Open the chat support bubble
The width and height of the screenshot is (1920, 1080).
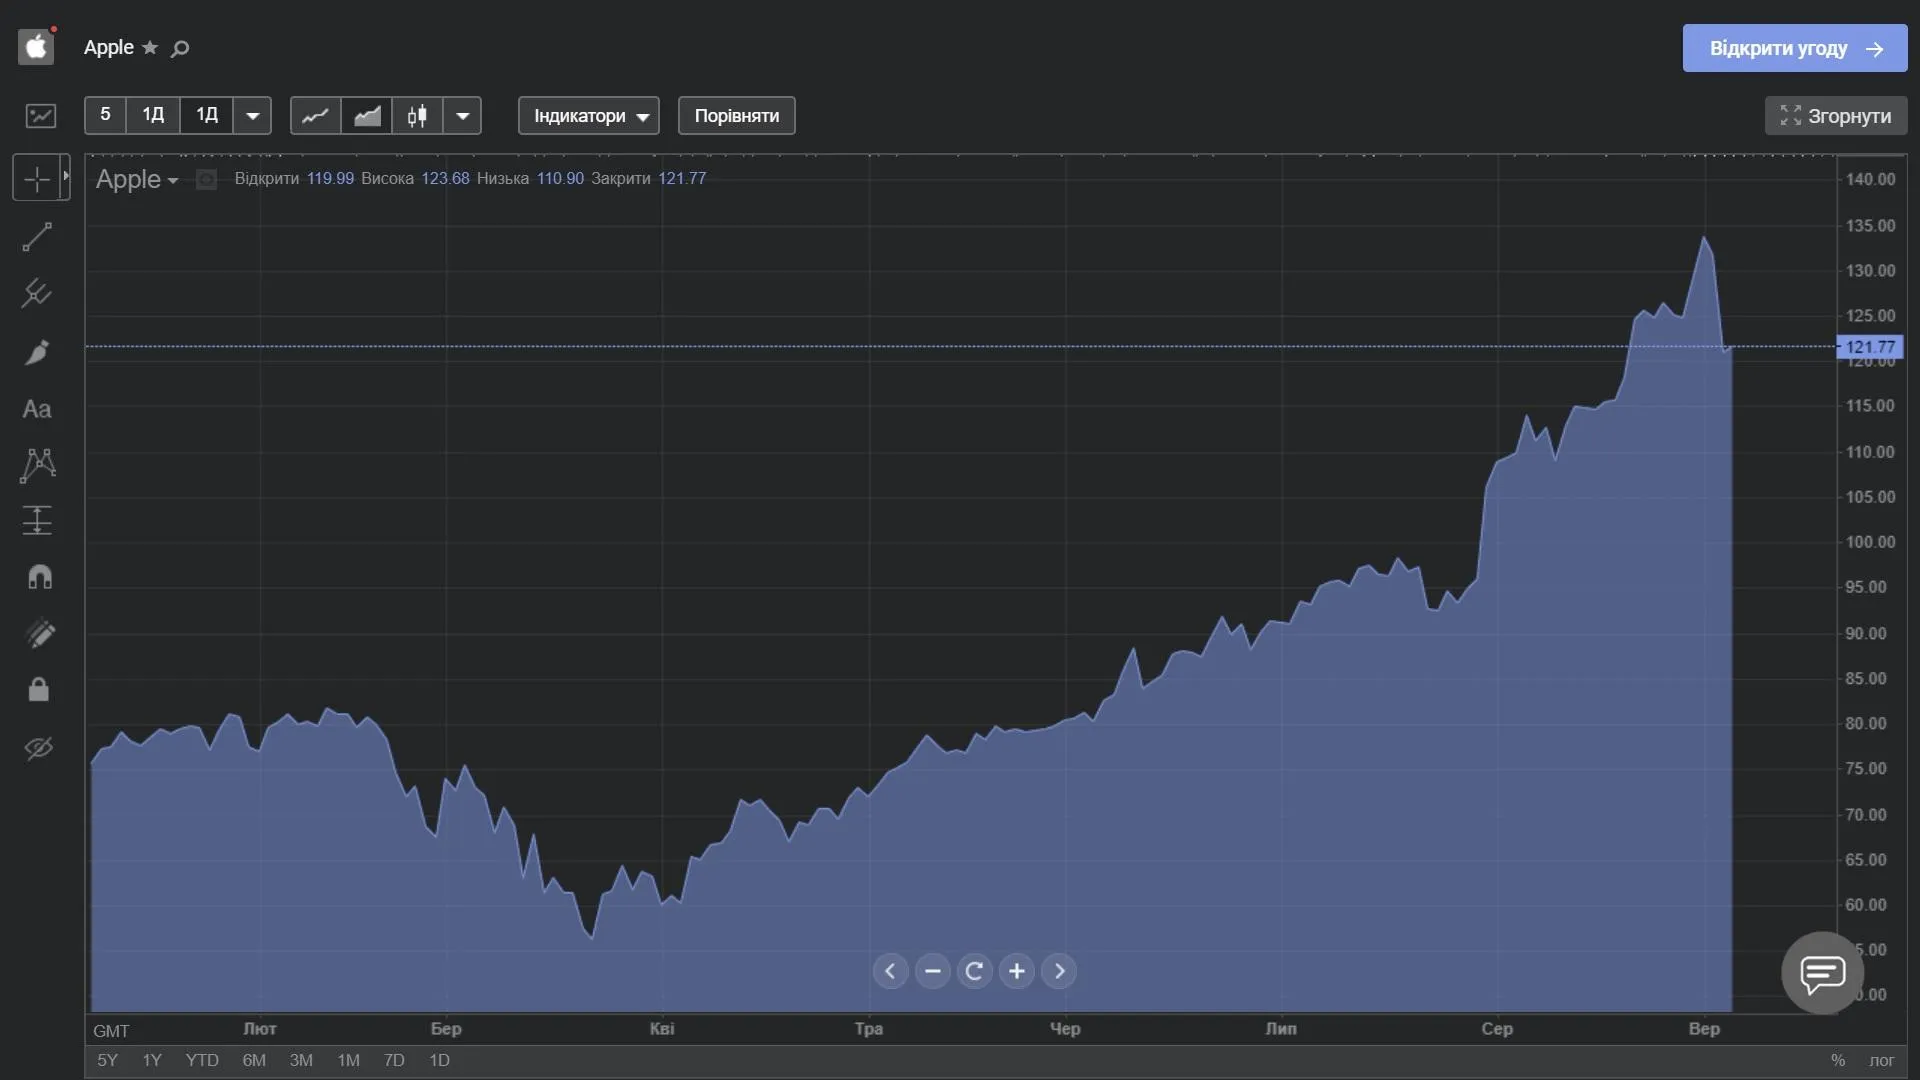(x=1823, y=973)
